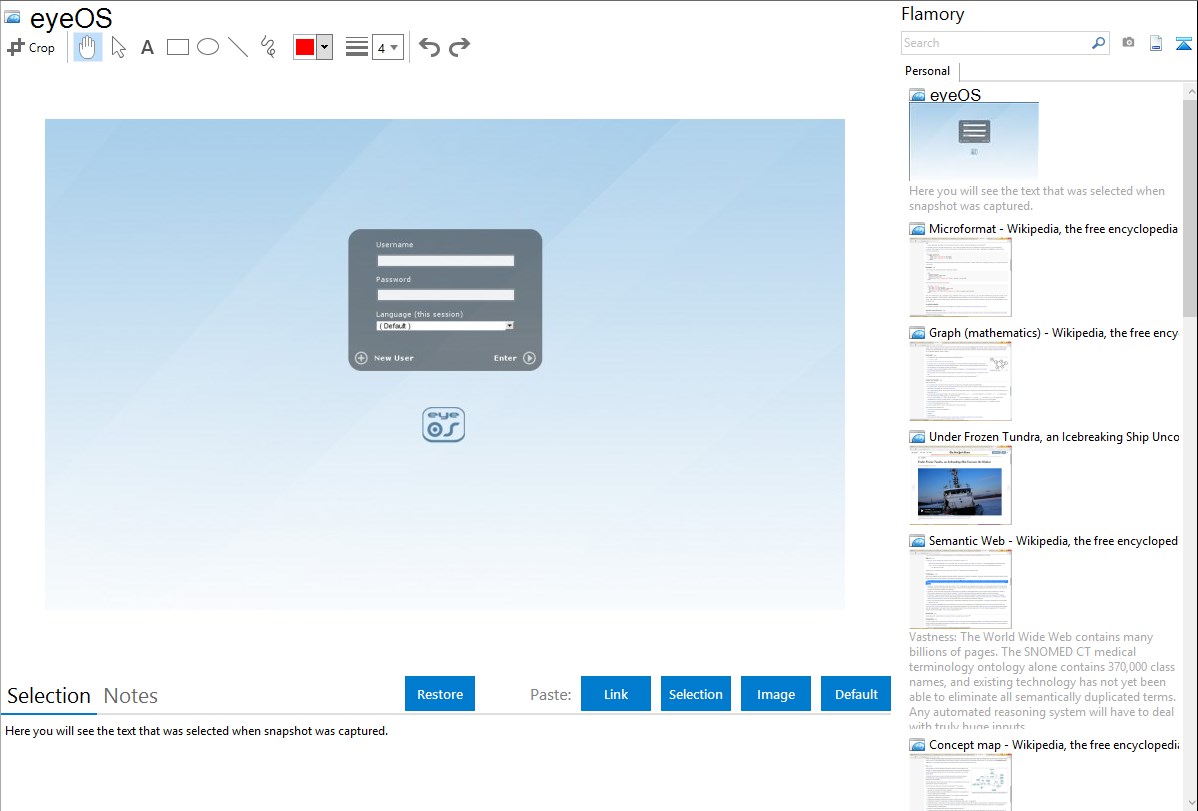
Task: Choose the arrow pointer tool
Action: click(x=118, y=47)
